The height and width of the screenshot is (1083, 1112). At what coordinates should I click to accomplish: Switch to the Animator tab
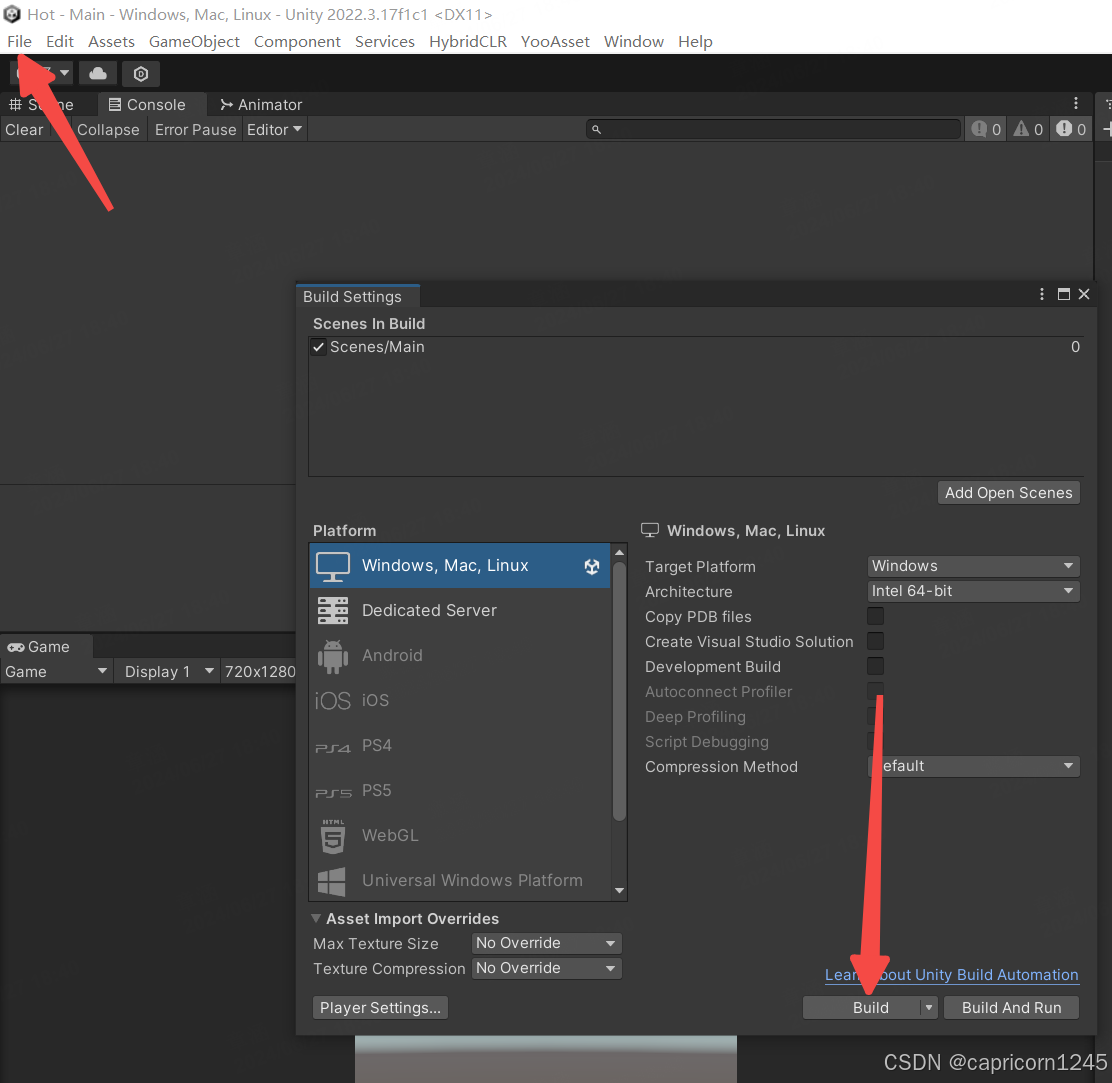pyautogui.click(x=261, y=105)
